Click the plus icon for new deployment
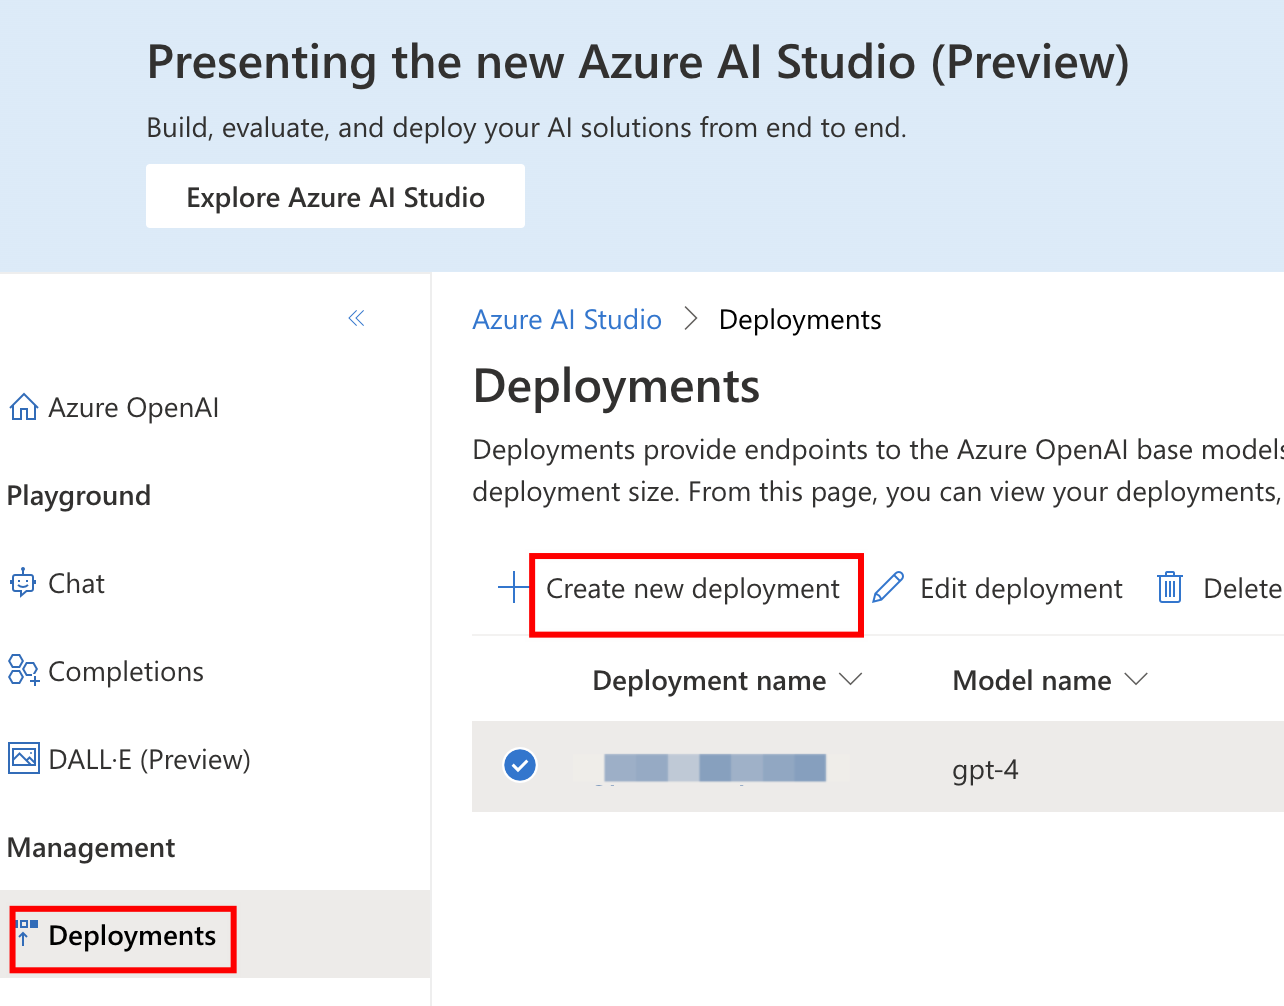Image resolution: width=1284 pixels, height=1006 pixels. (514, 588)
